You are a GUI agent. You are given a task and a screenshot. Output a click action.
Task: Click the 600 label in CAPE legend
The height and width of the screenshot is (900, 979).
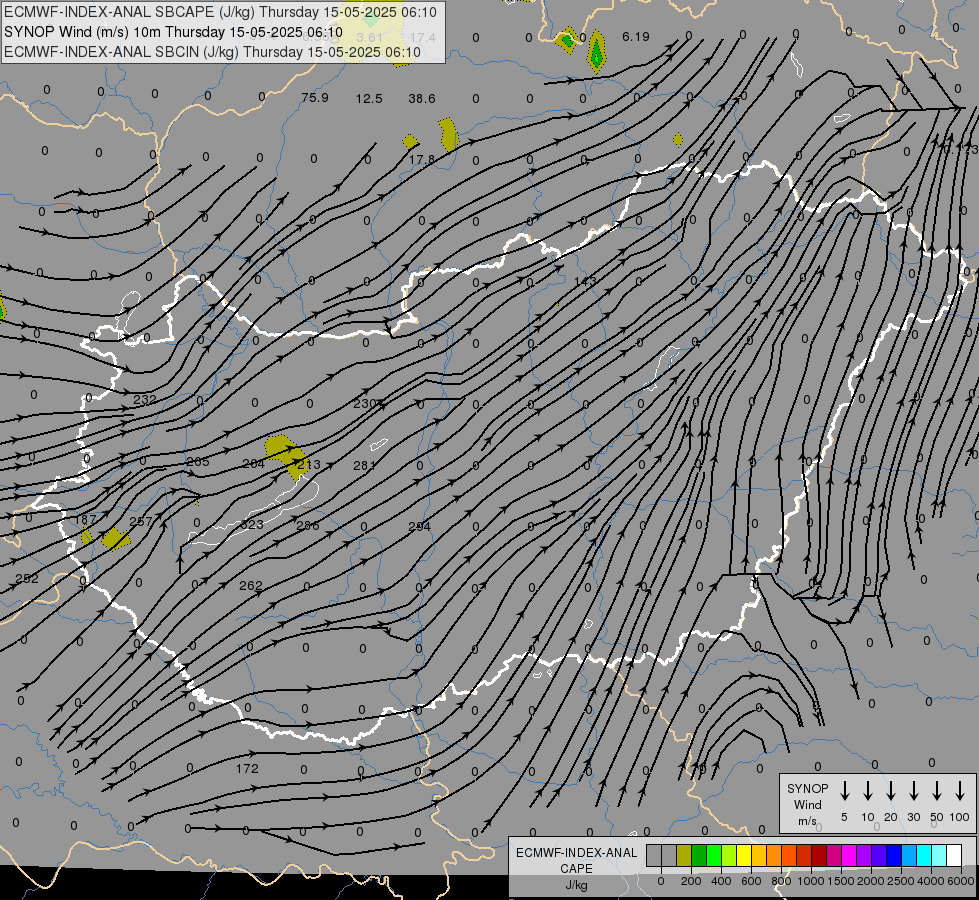click(x=751, y=881)
